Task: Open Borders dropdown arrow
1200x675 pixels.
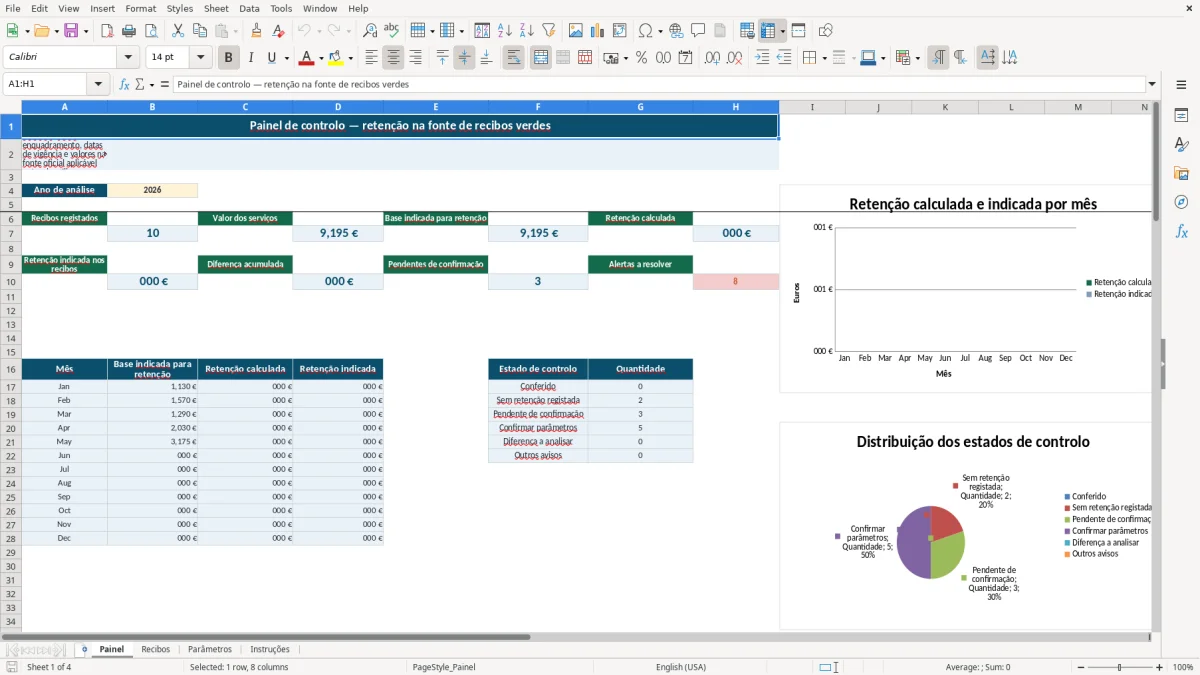Action: [824, 58]
